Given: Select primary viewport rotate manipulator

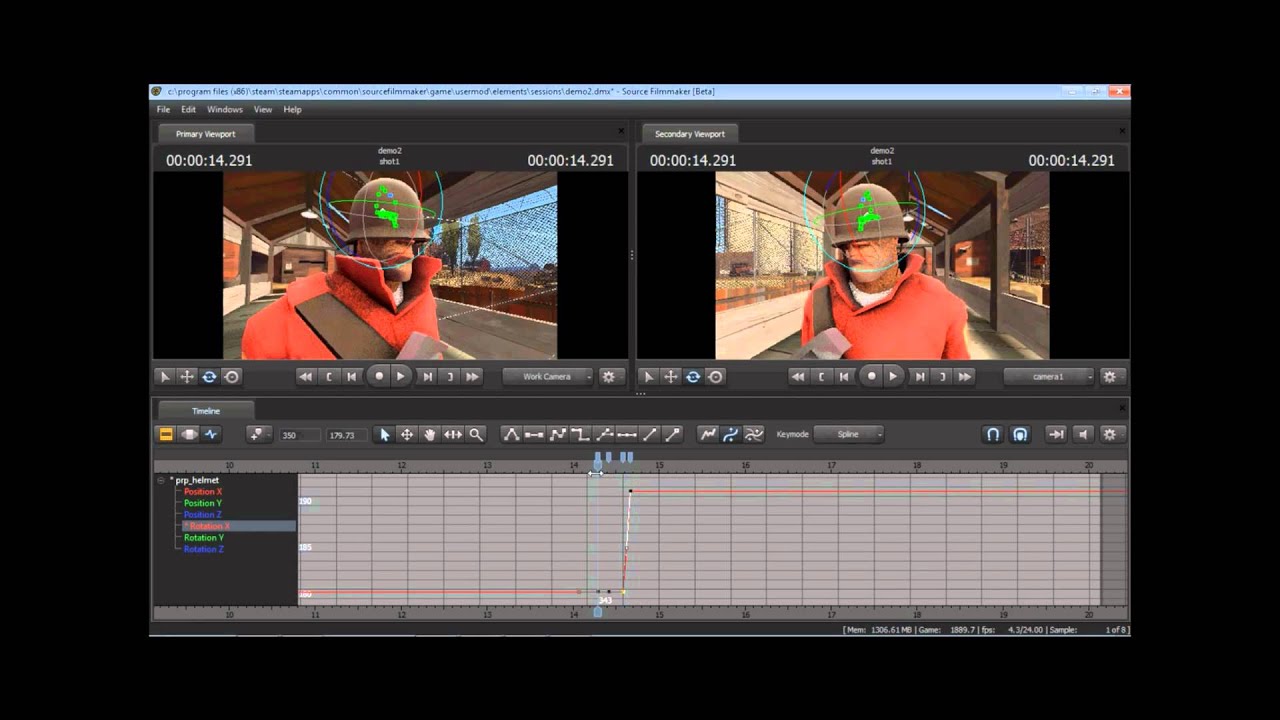Looking at the screenshot, I should (209, 377).
